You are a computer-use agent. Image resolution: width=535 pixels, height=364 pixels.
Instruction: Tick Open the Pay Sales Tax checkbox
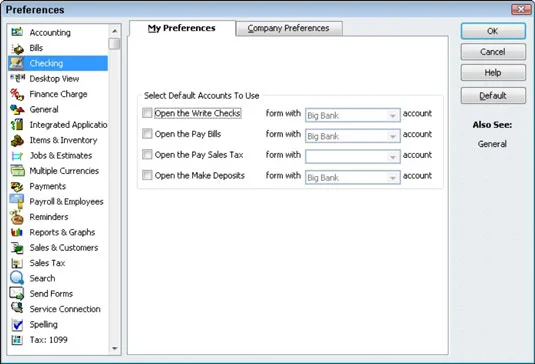147,155
